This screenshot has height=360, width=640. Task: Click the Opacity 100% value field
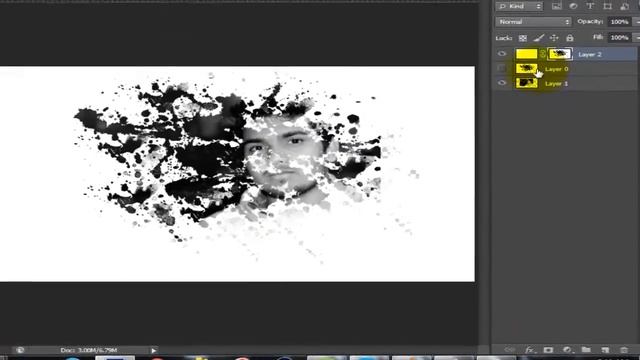619,22
